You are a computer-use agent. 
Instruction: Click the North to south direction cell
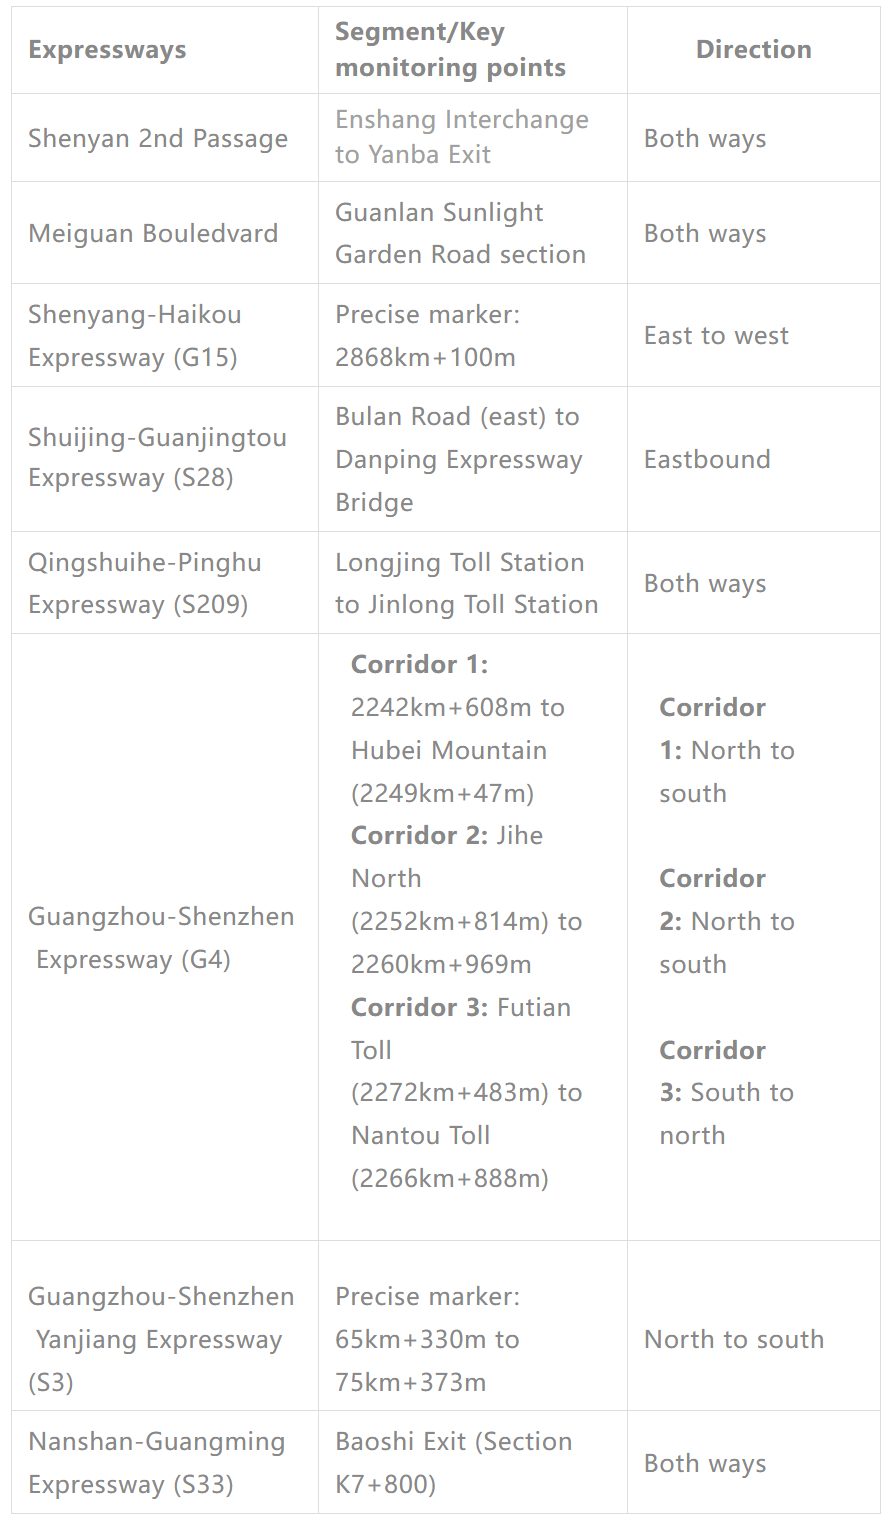click(x=734, y=1339)
